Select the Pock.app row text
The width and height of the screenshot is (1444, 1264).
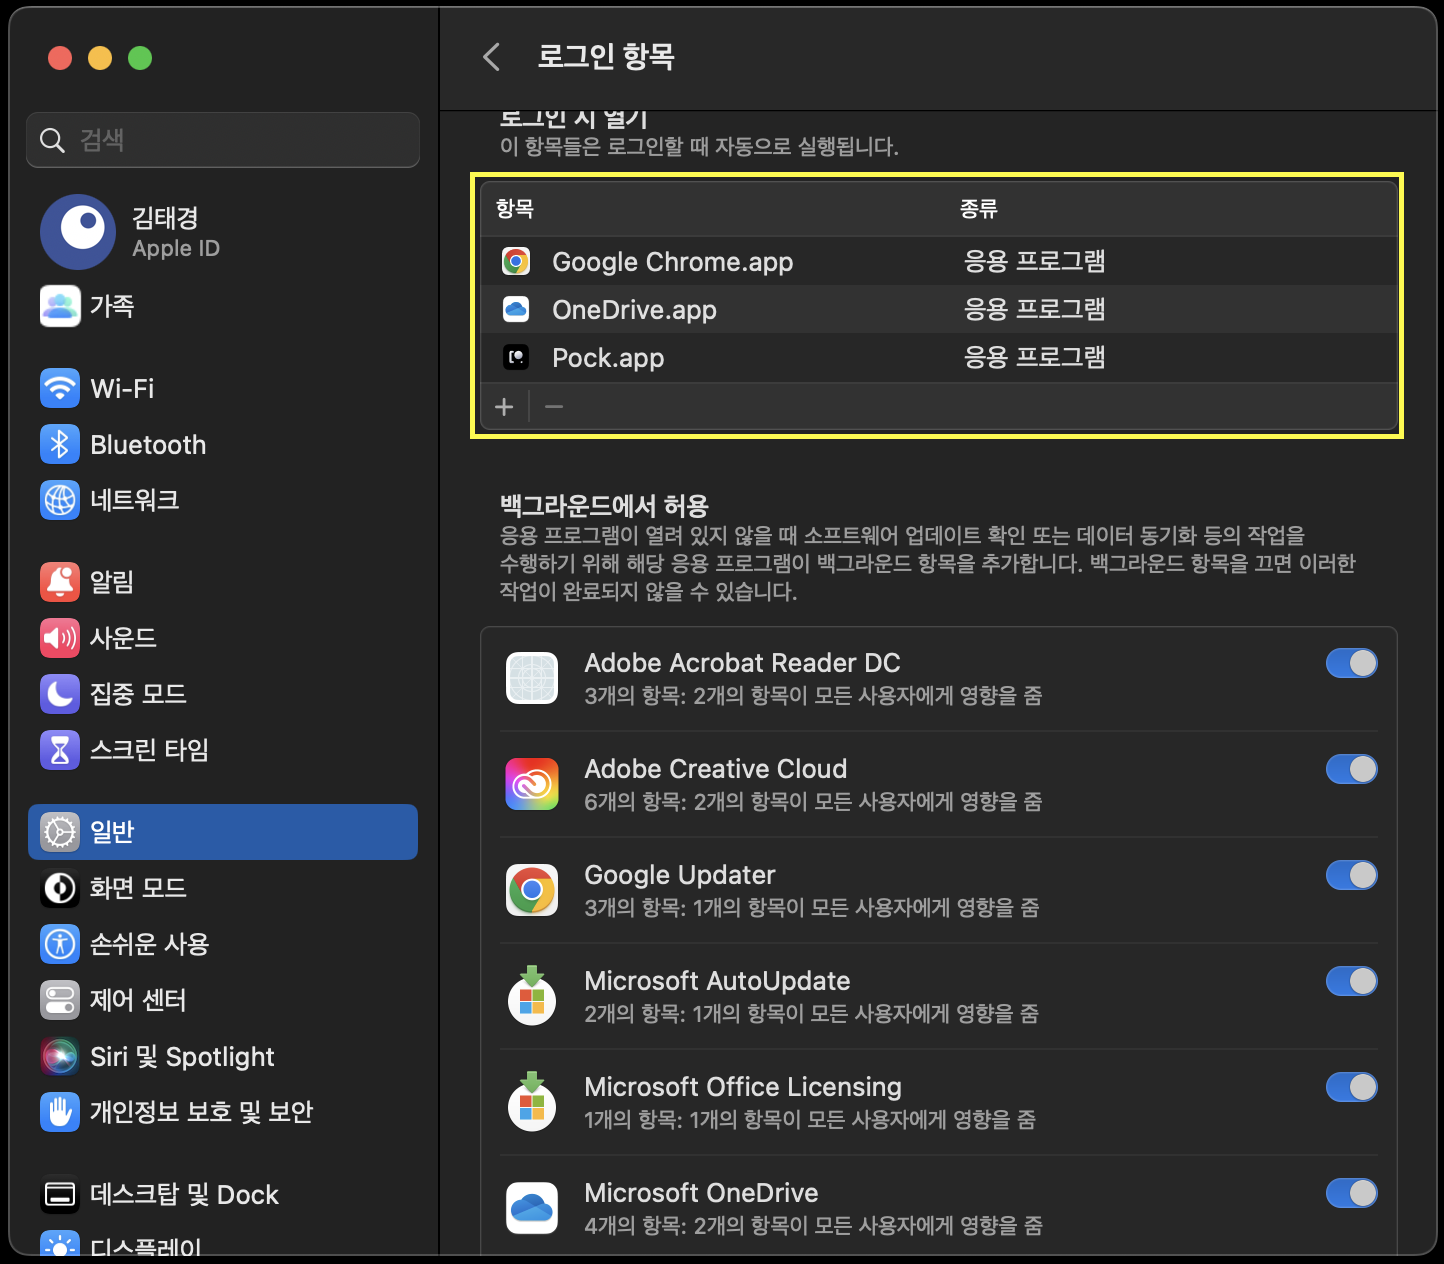pyautogui.click(x=608, y=358)
